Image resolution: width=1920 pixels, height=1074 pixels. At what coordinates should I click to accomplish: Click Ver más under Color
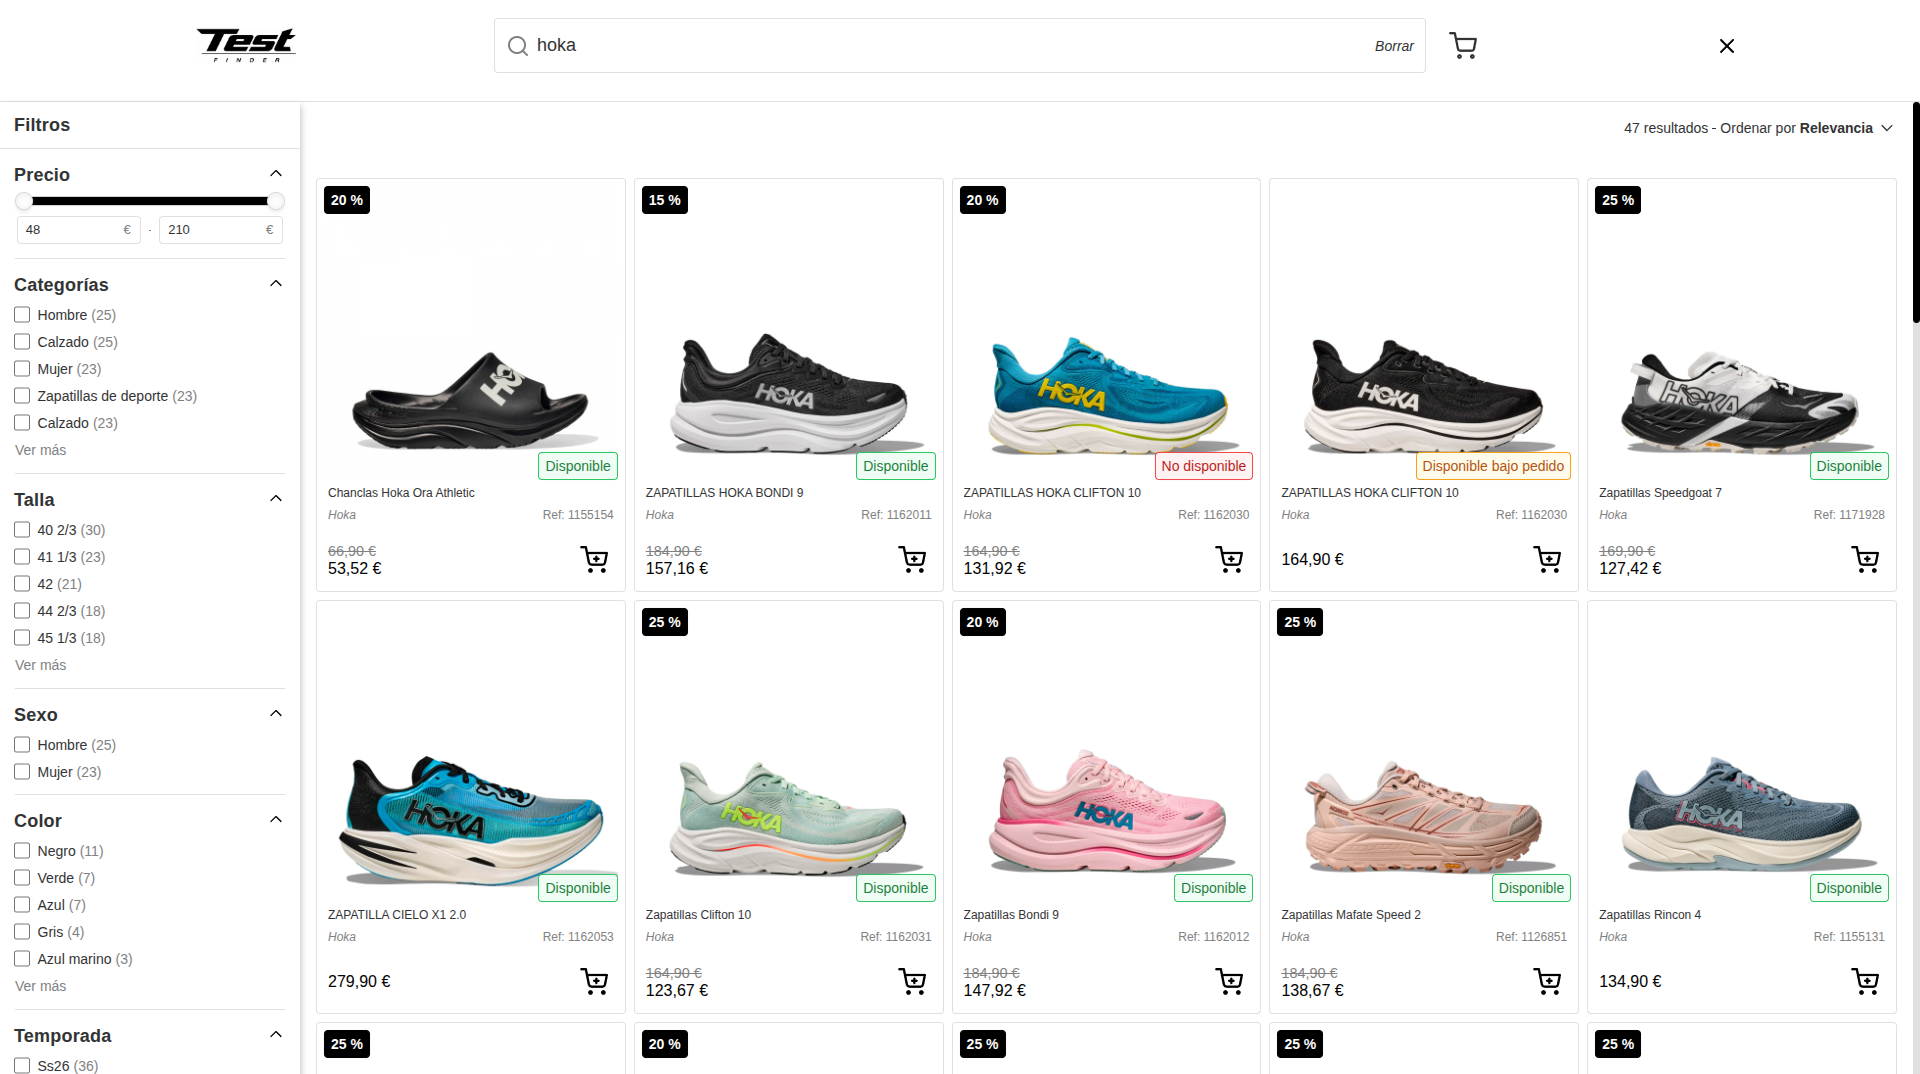pos(40,986)
